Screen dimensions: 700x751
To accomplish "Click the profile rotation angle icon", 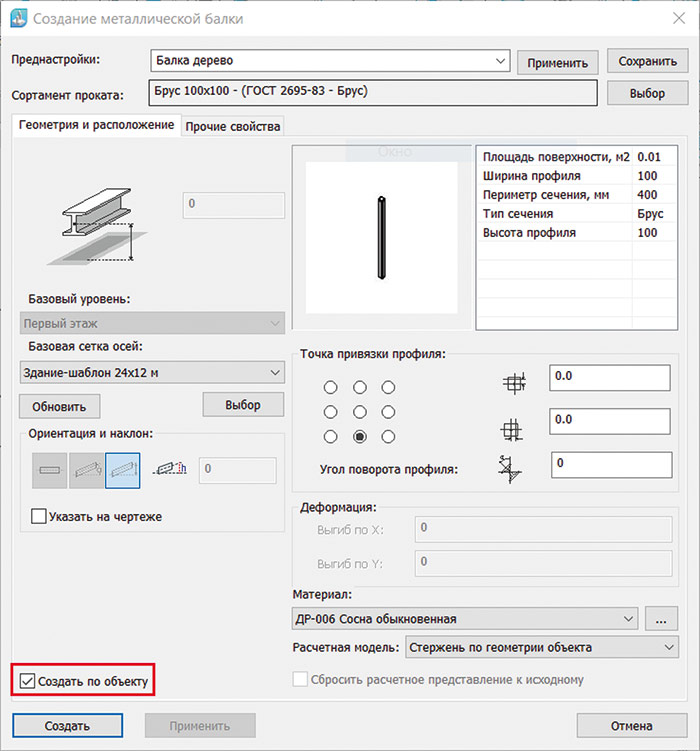I will (x=509, y=469).
